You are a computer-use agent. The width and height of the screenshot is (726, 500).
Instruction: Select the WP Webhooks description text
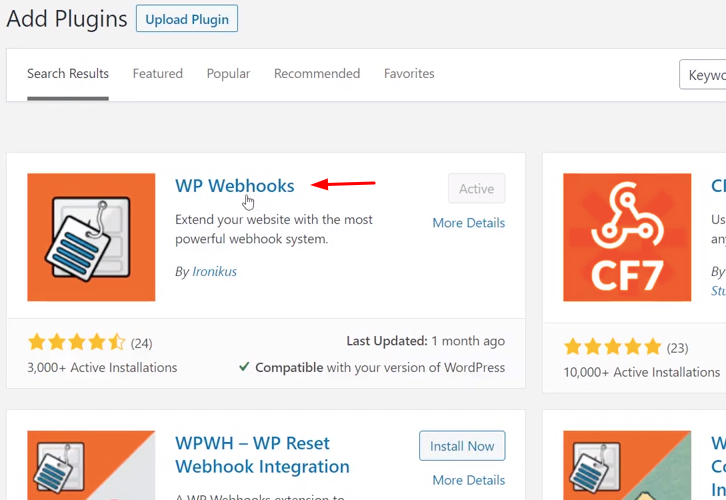point(274,229)
